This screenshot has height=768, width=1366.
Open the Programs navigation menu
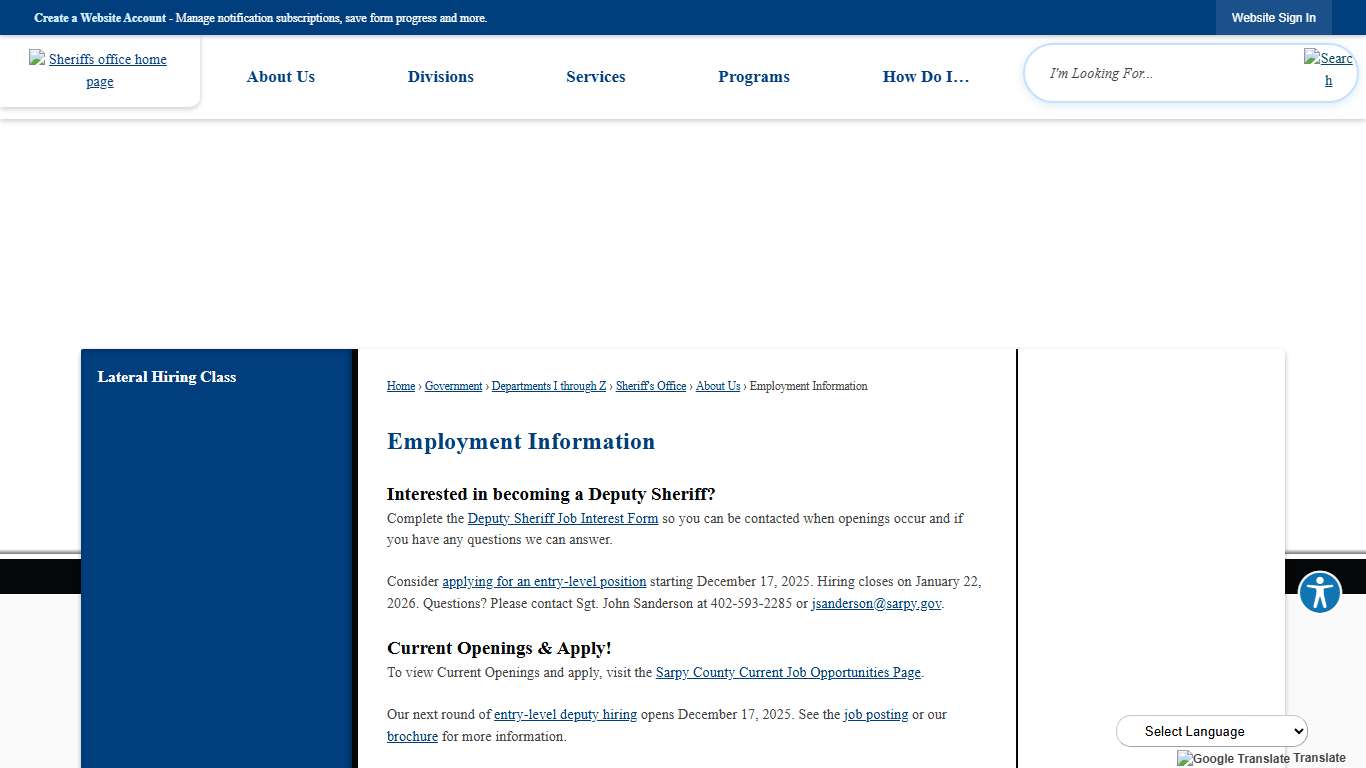point(753,76)
